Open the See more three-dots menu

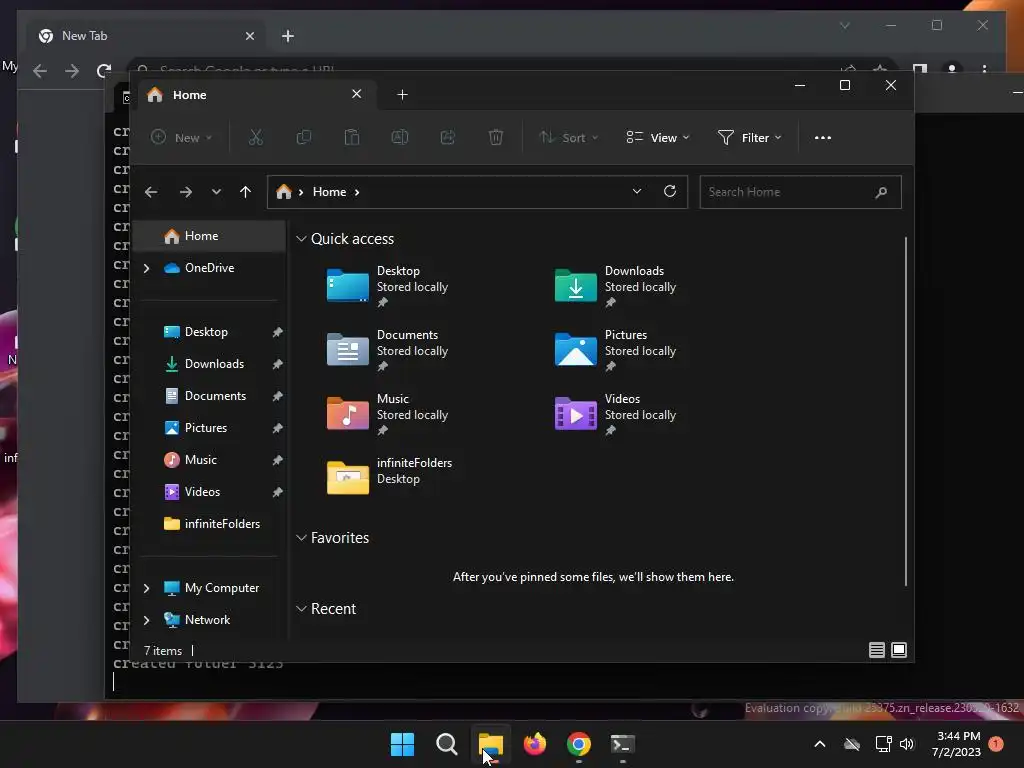pos(823,138)
